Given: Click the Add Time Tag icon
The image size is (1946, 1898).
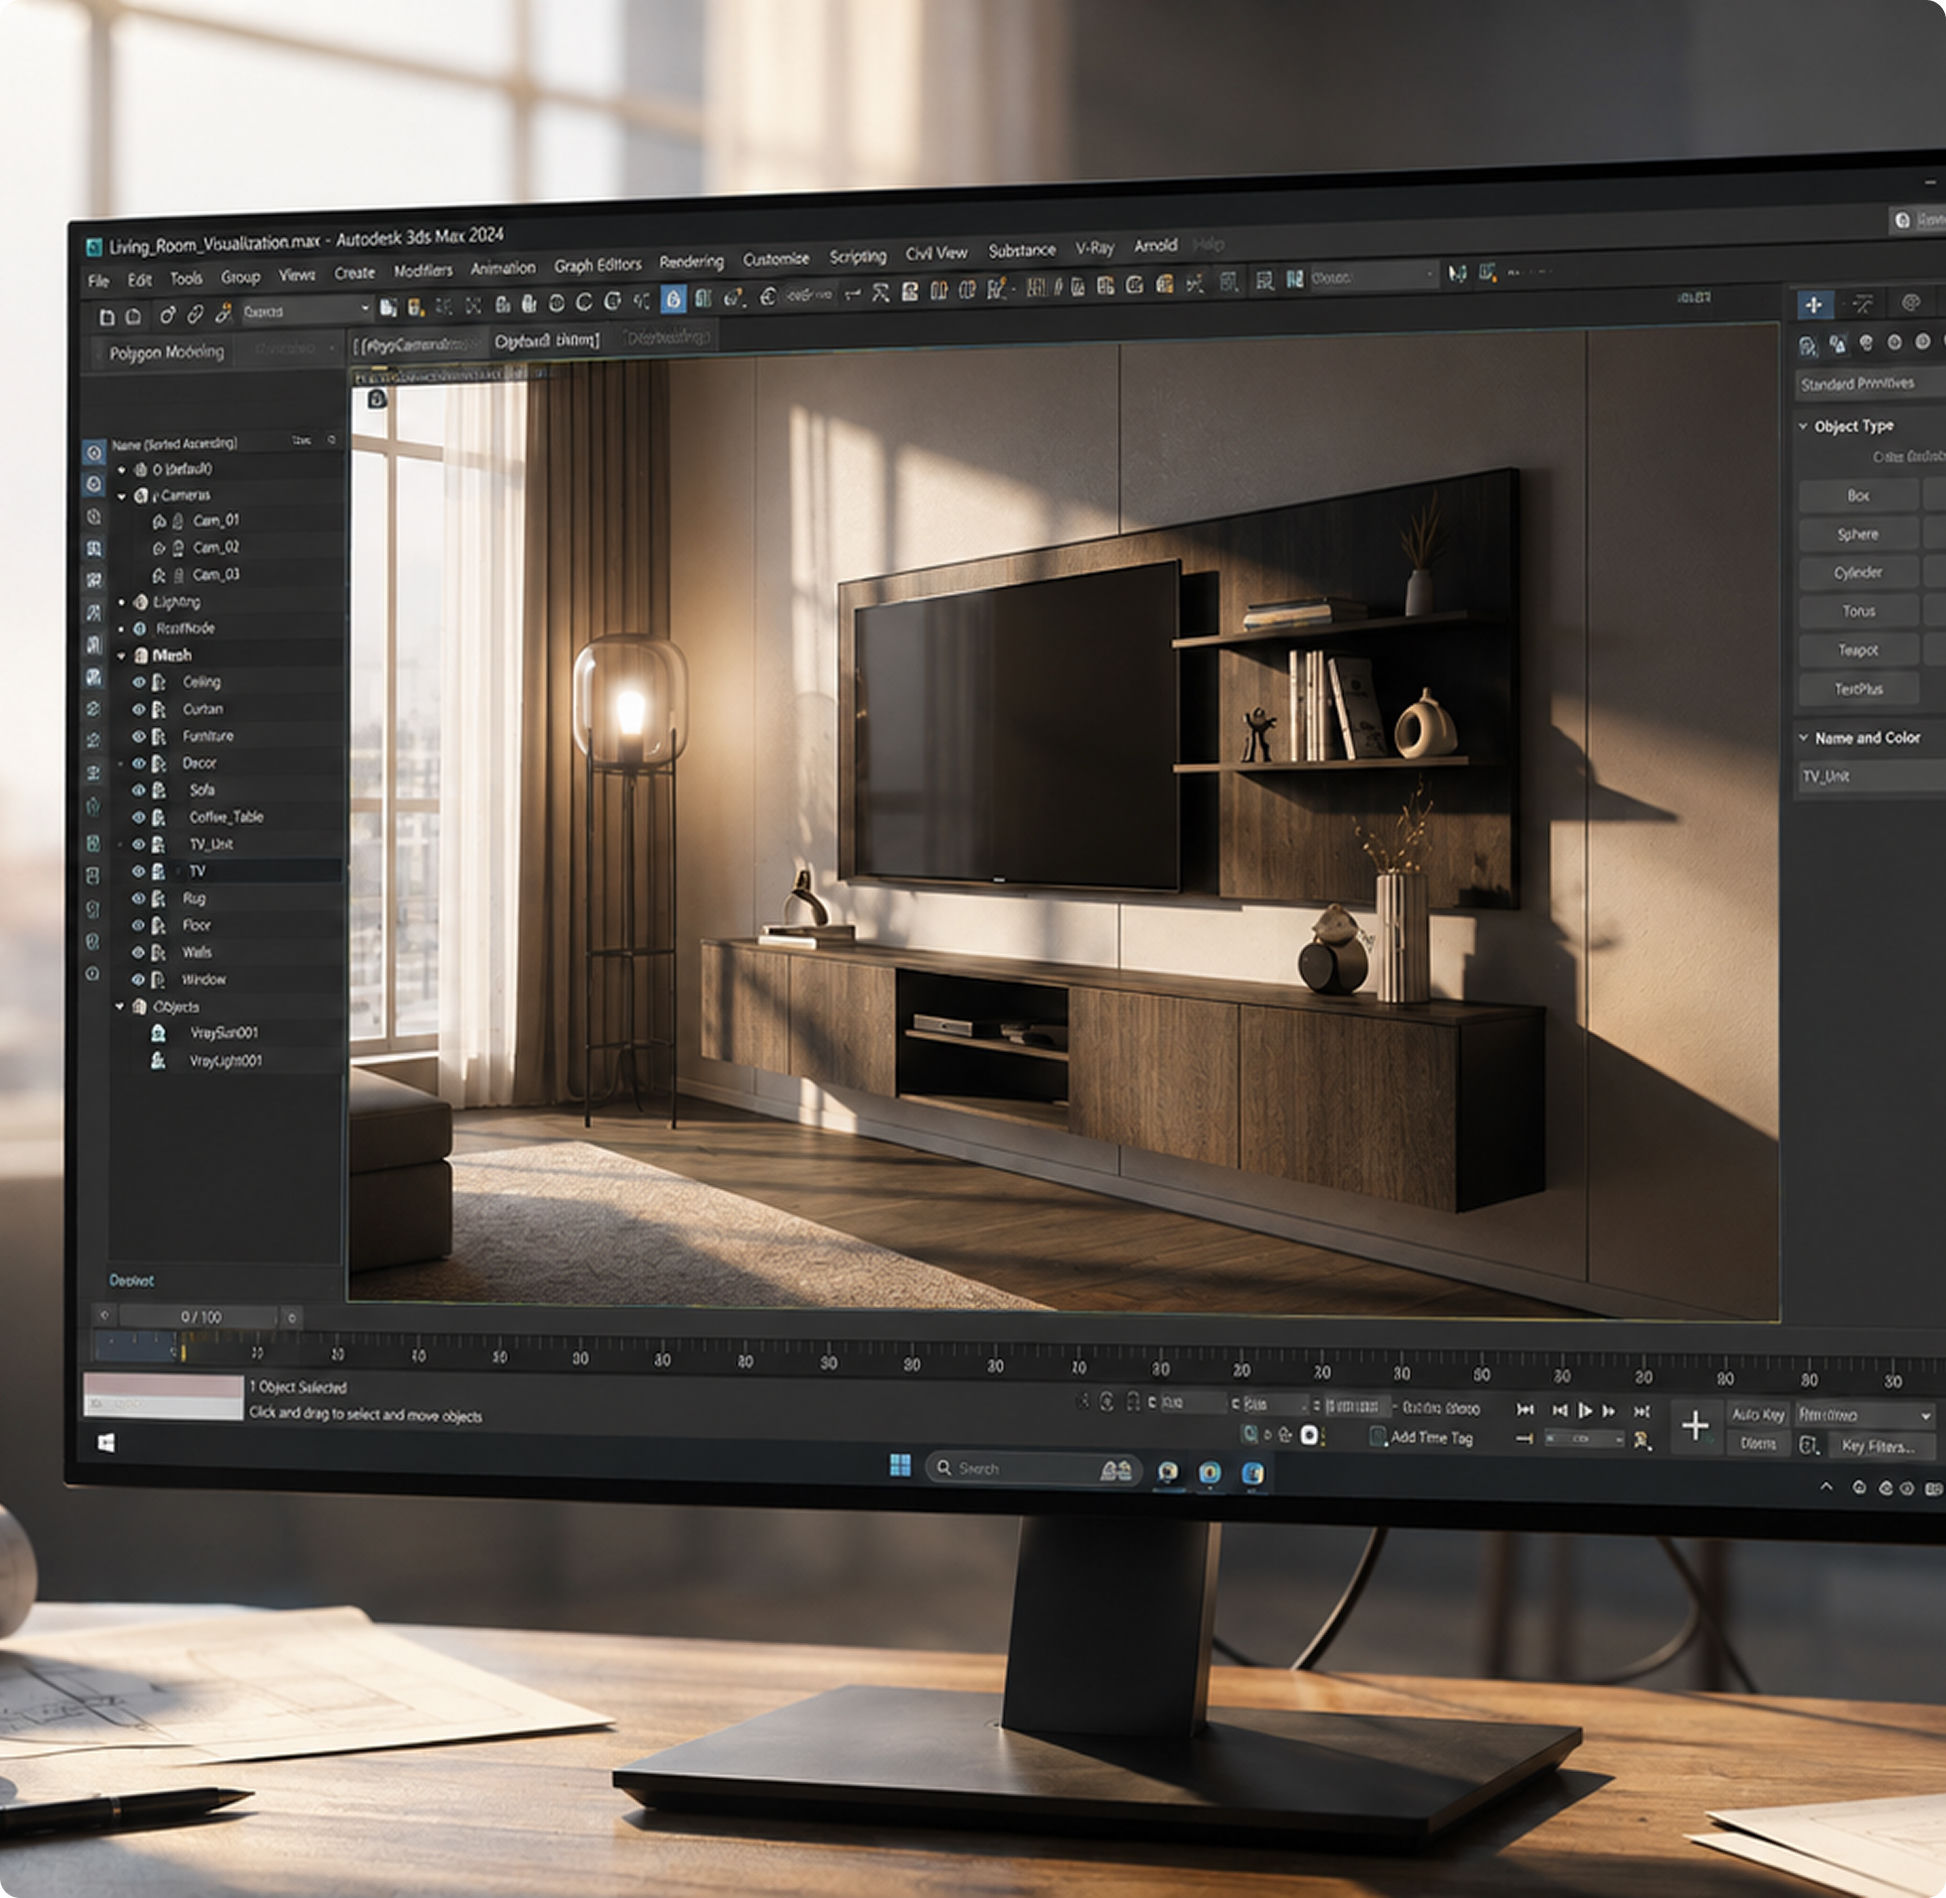Looking at the screenshot, I should click(1377, 1437).
